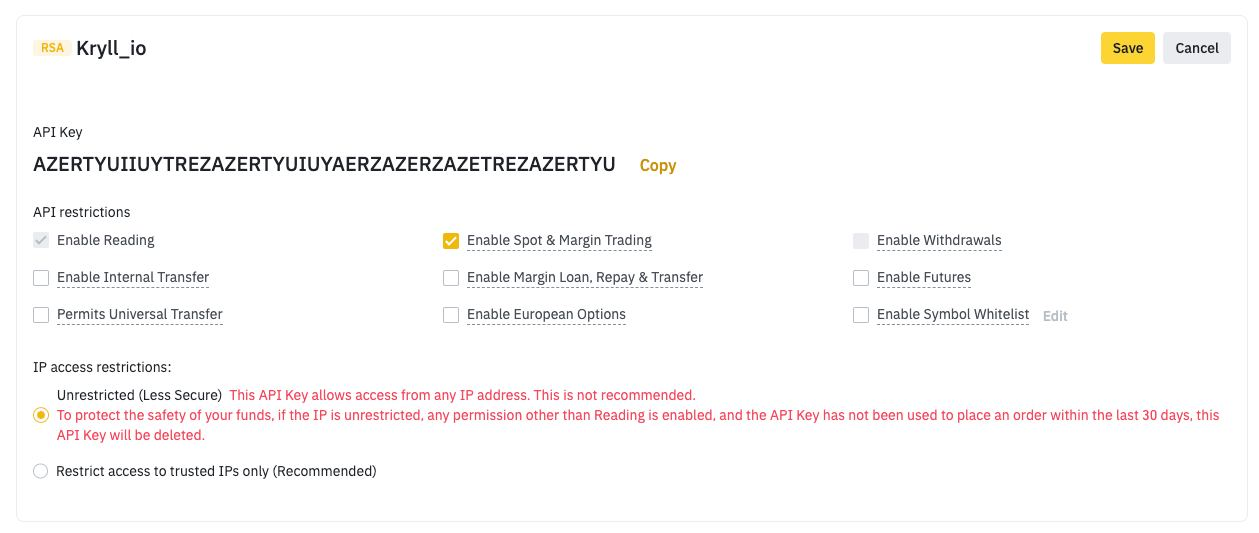Copy the API key string
The image size is (1259, 533).
(658, 166)
